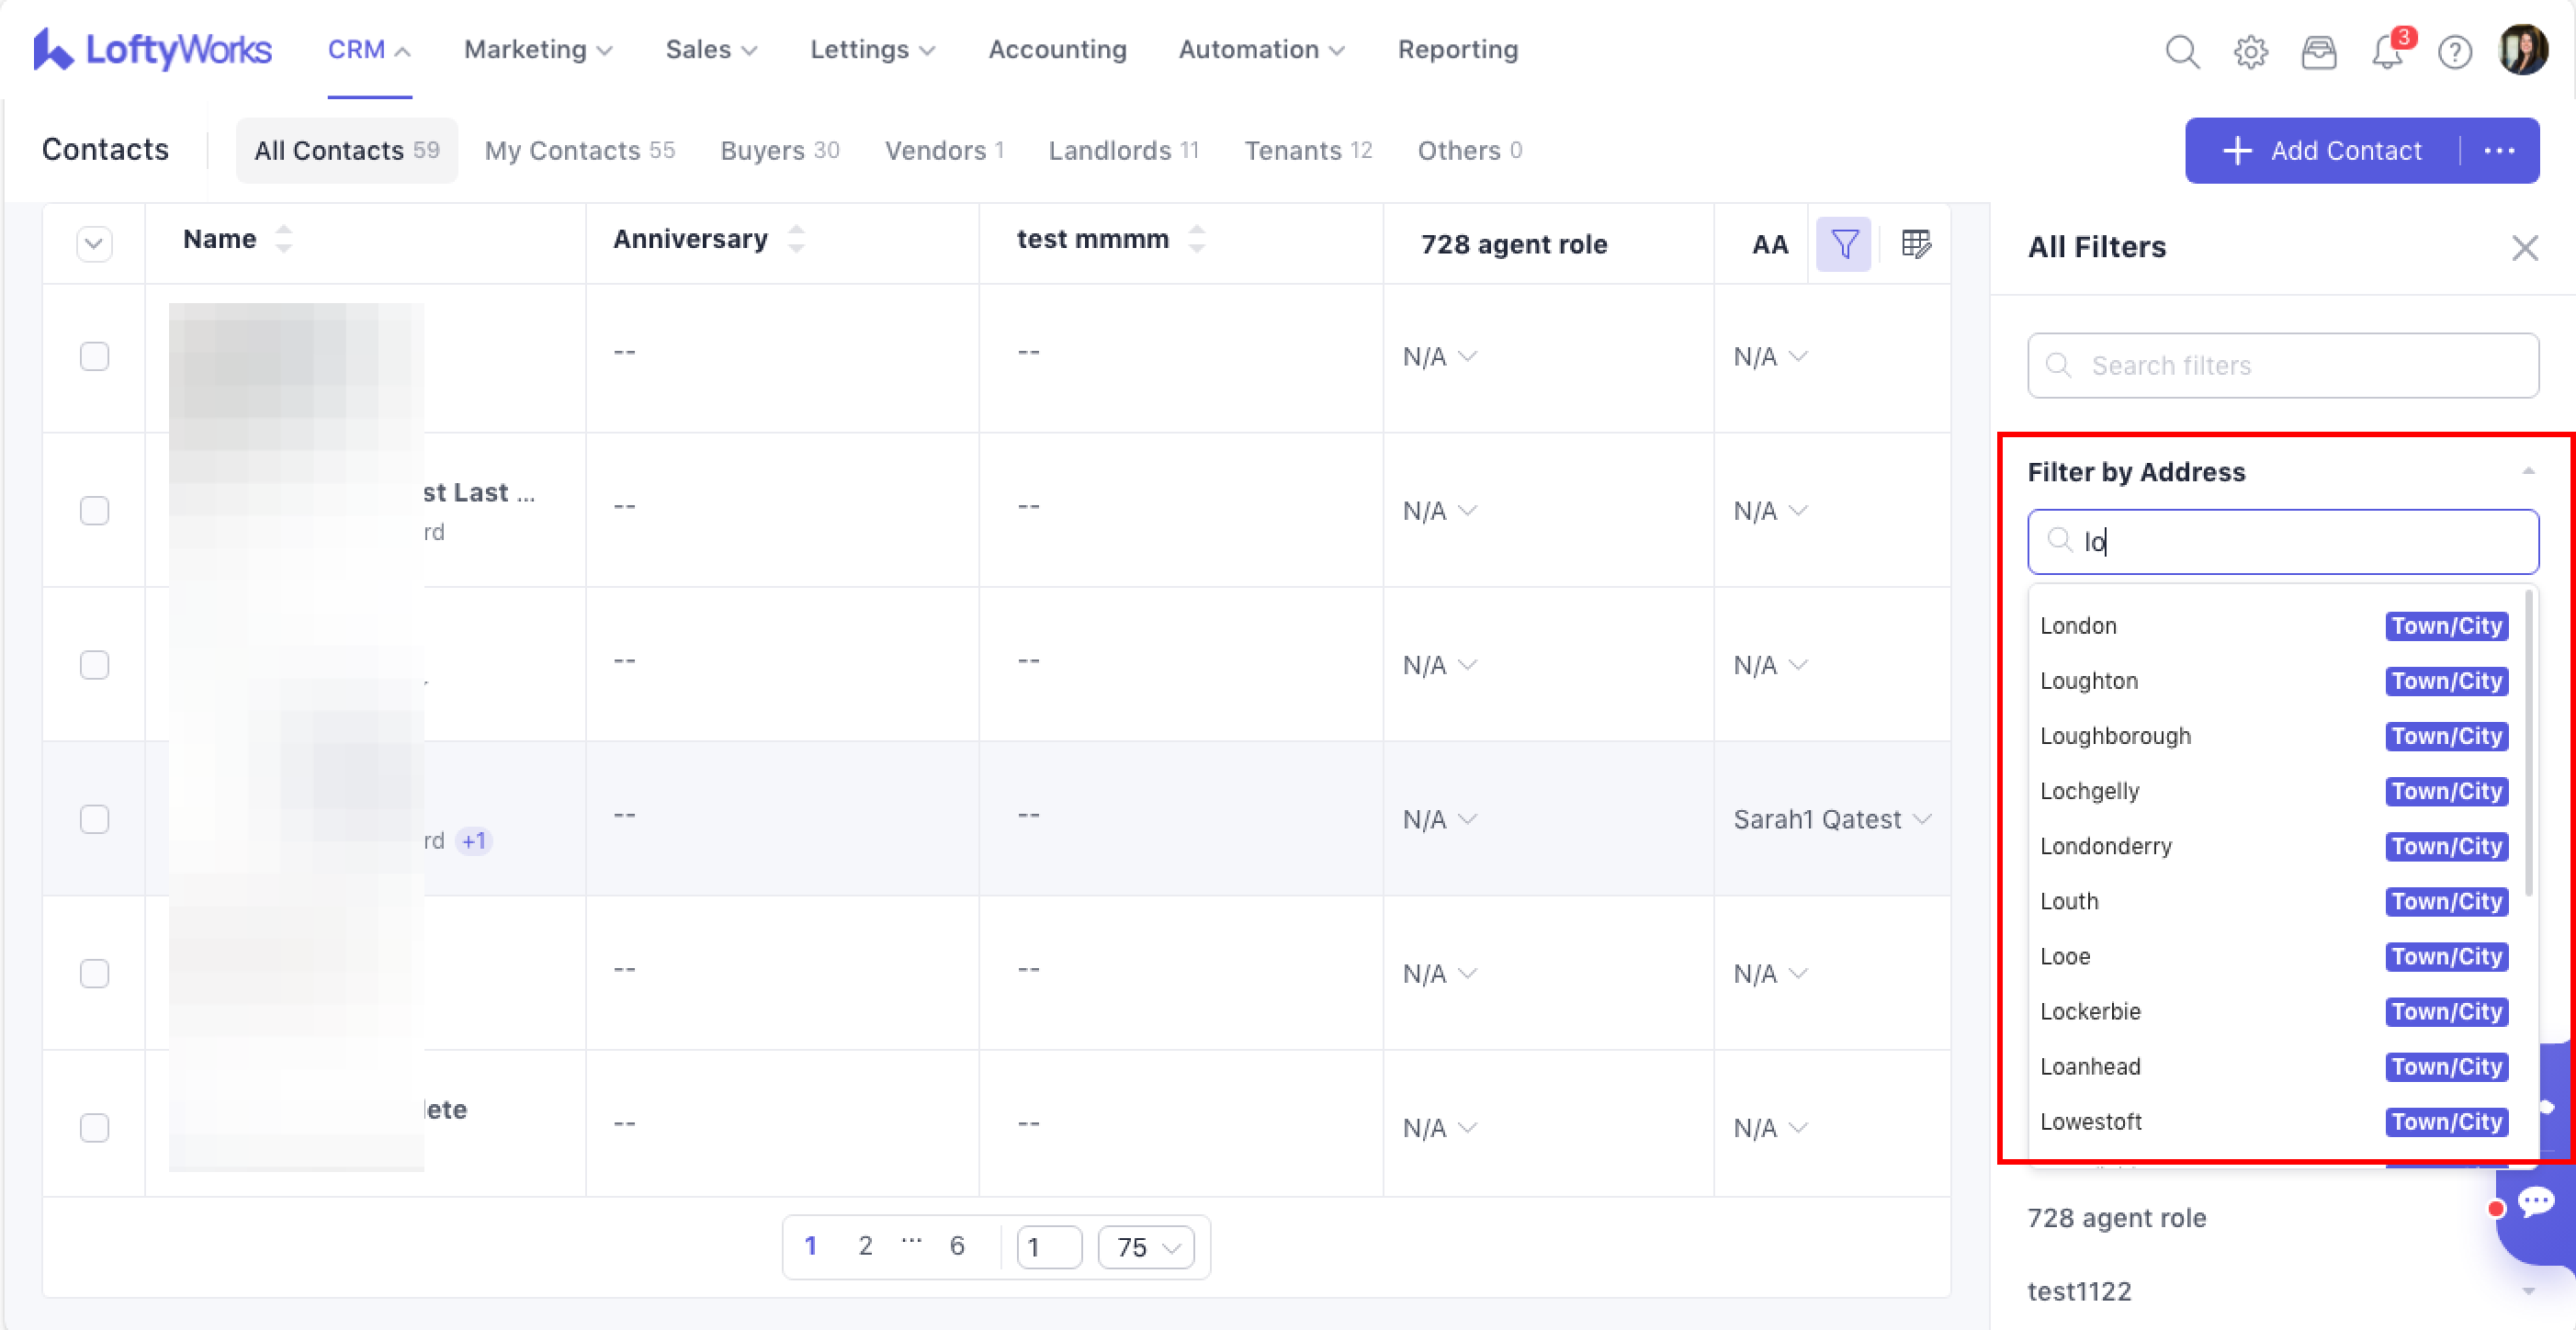
Task: Tick the last visible row checkbox
Action: [94, 1128]
